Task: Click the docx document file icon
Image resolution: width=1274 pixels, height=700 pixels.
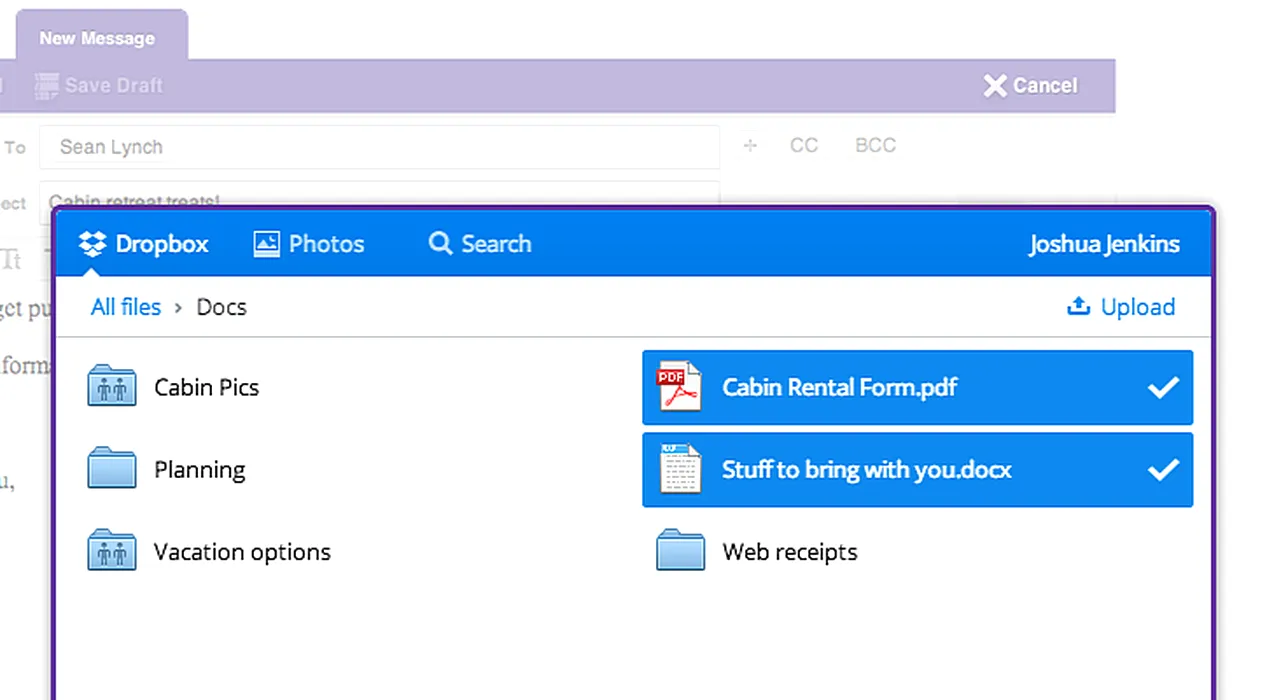Action: pyautogui.click(x=680, y=470)
